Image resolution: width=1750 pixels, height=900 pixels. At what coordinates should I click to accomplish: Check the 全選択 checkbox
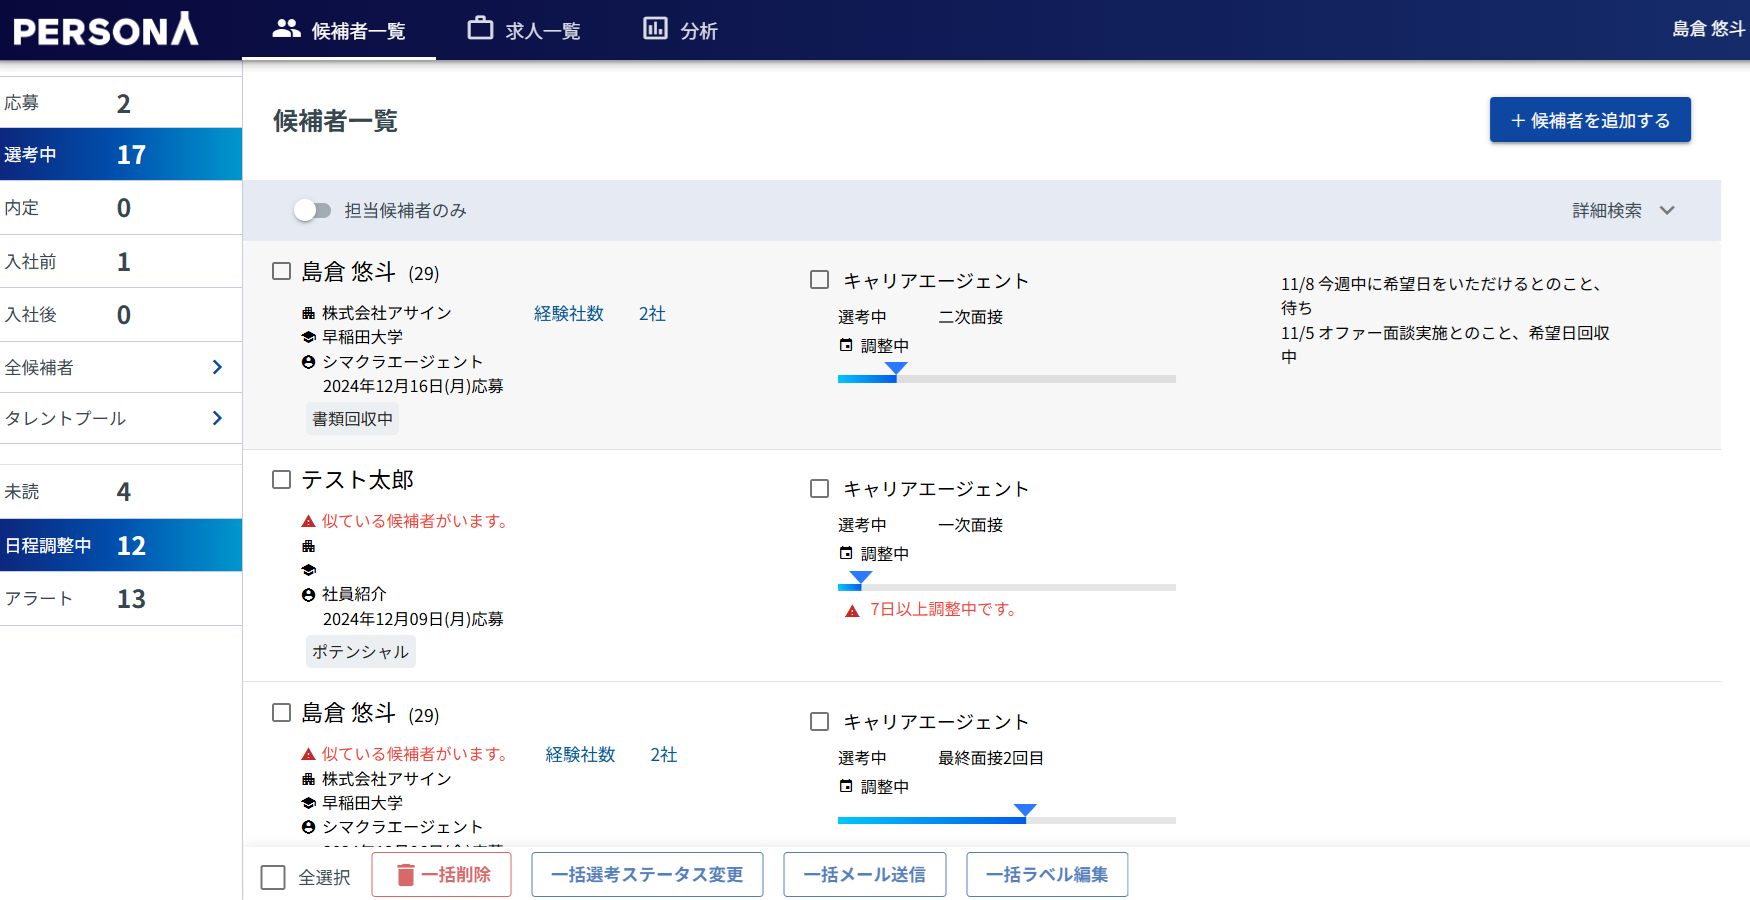point(273,877)
